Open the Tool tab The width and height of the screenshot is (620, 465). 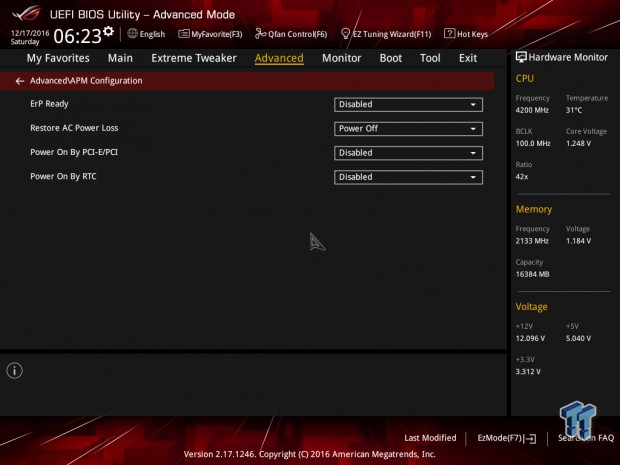coord(430,58)
